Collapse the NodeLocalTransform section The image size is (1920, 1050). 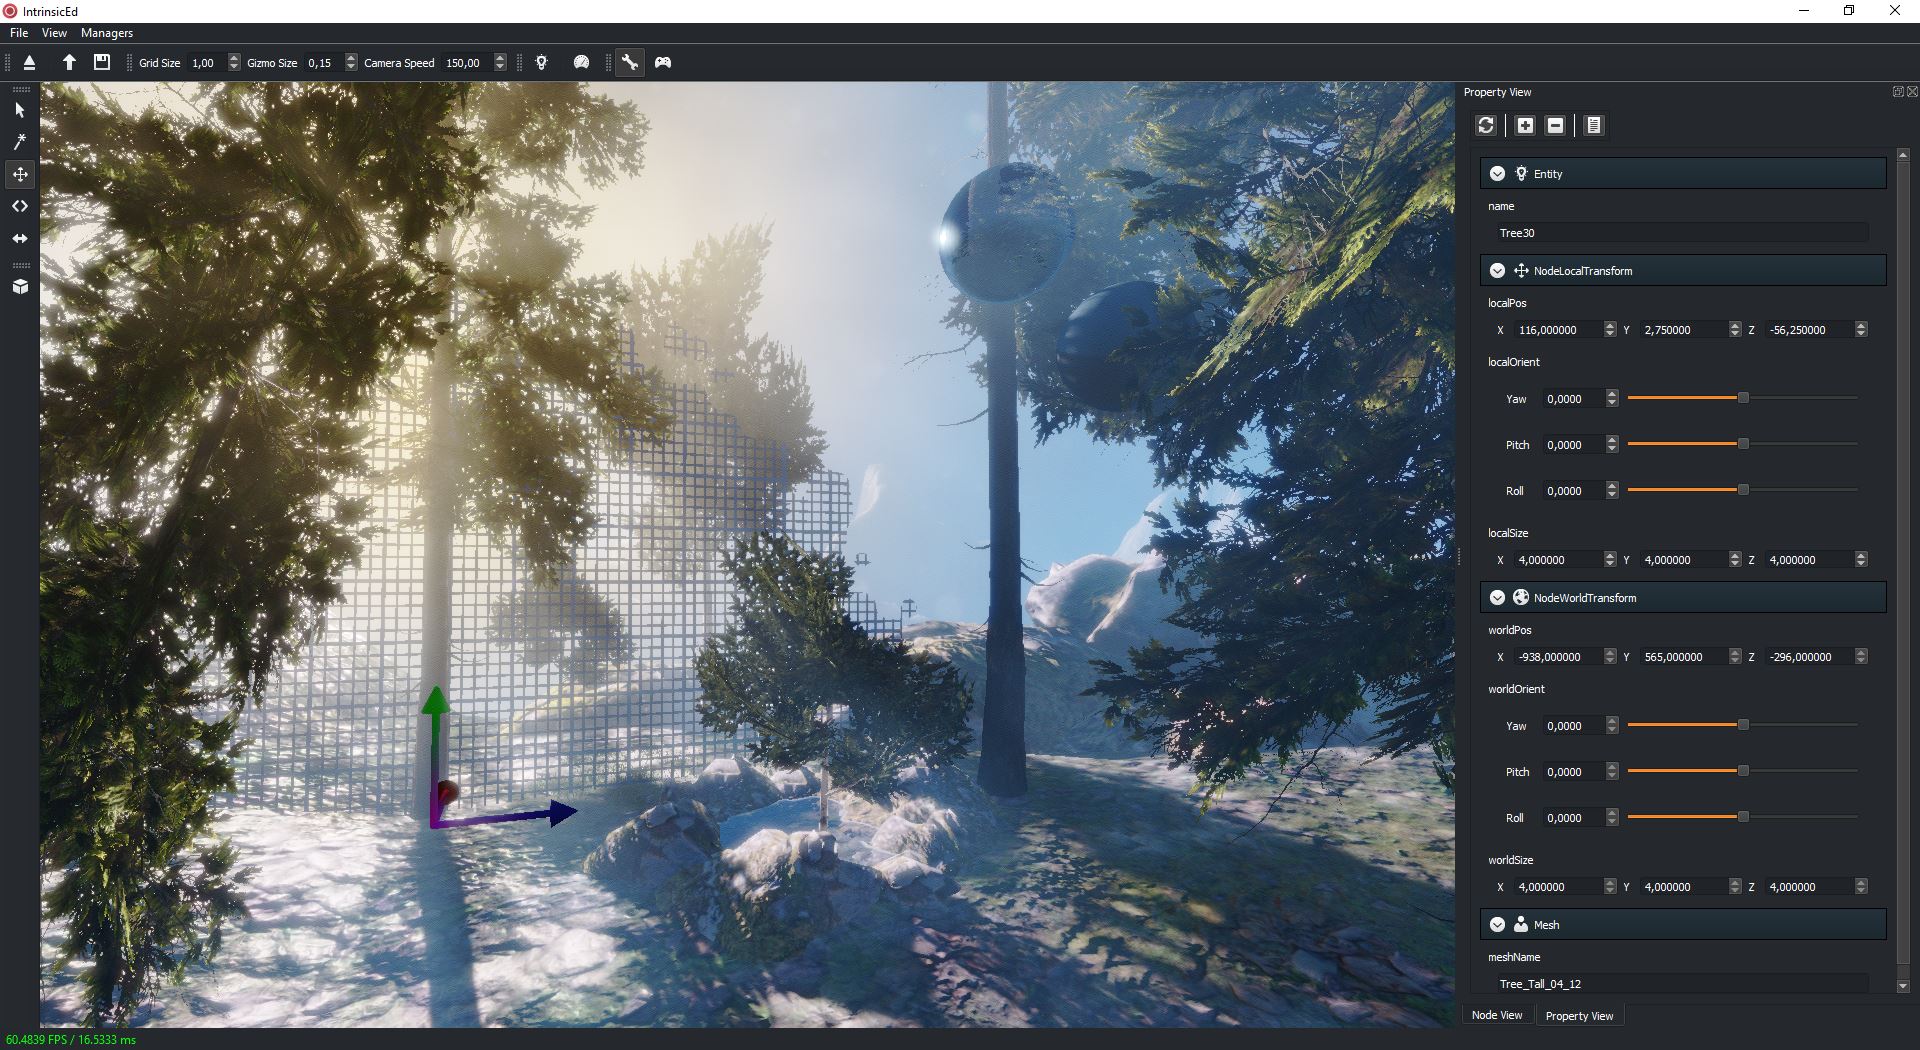coord(1497,270)
